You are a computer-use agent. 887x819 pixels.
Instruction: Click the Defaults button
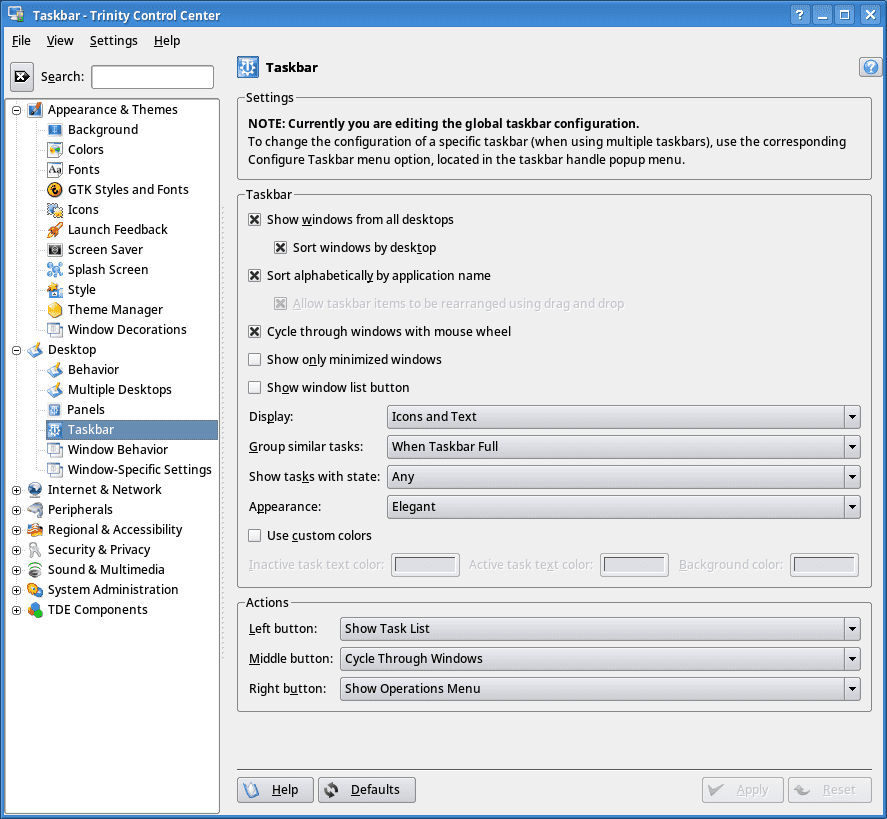367,790
